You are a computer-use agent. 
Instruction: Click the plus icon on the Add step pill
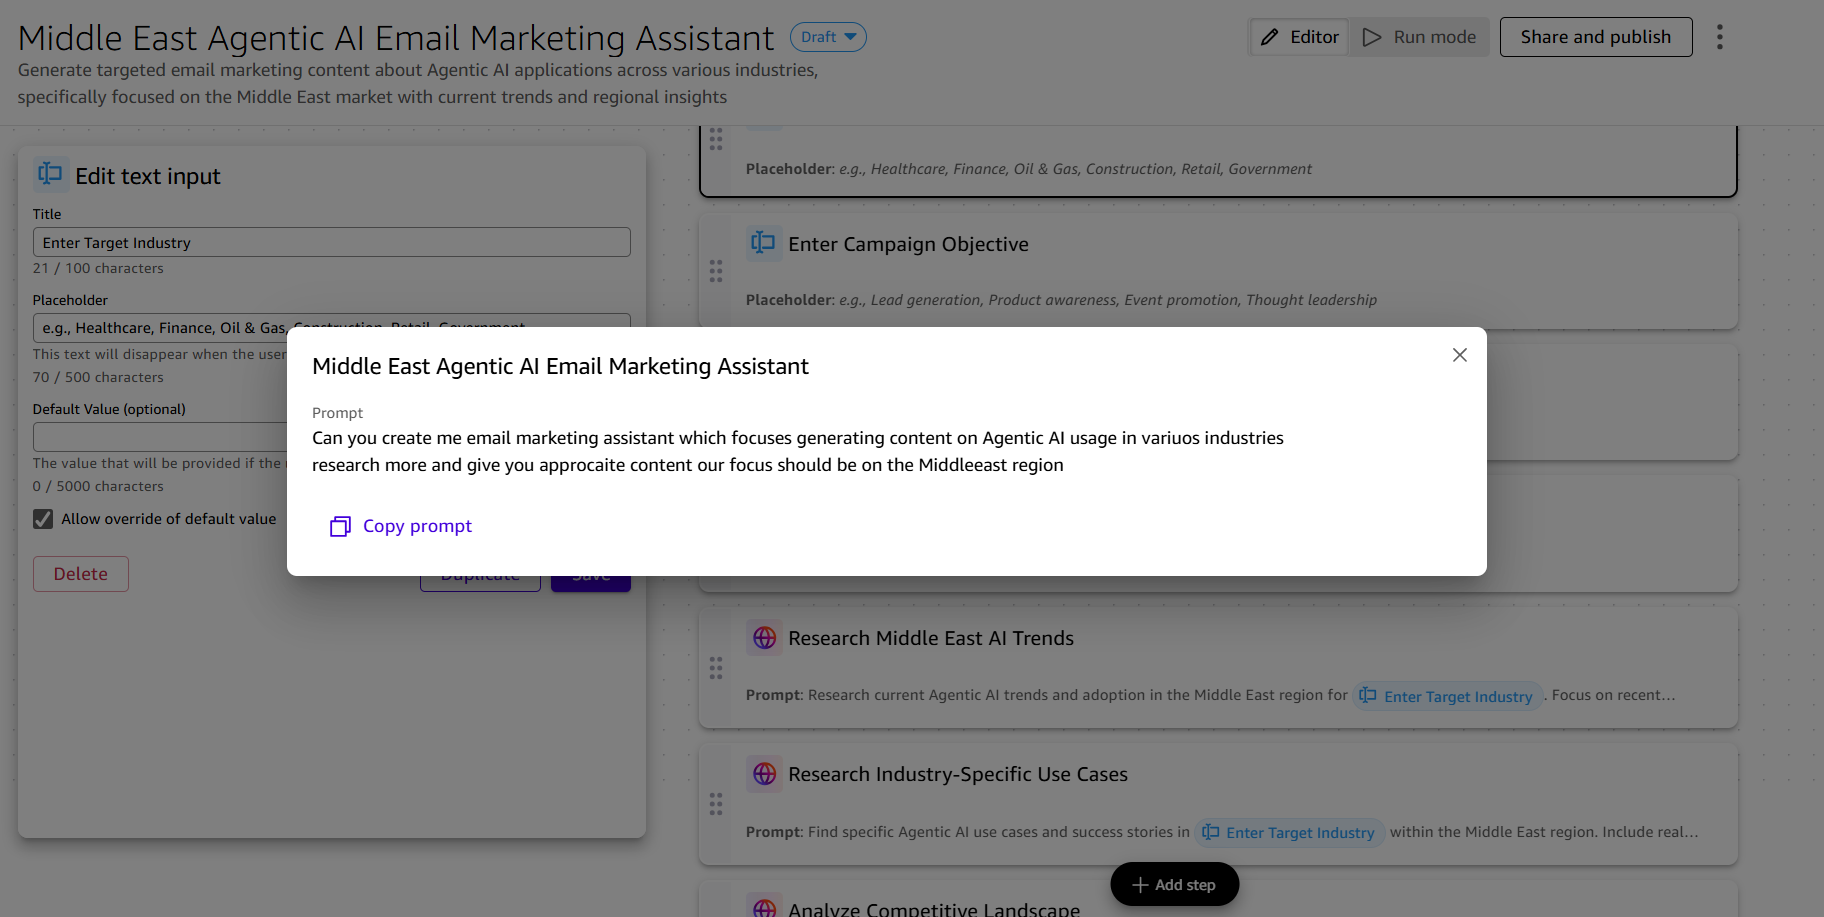(1140, 884)
